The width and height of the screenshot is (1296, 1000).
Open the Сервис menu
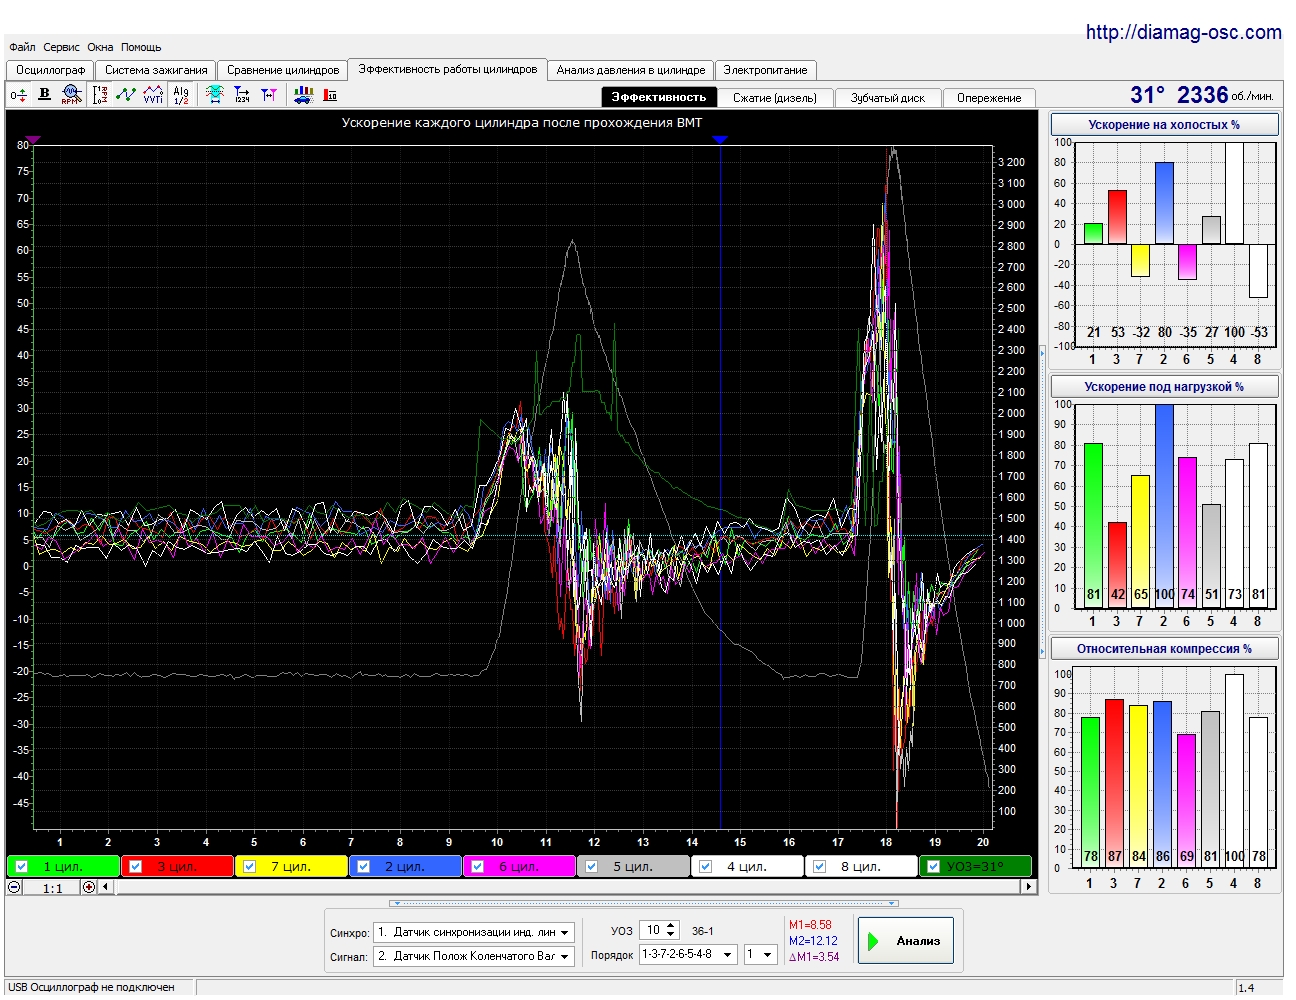point(61,47)
